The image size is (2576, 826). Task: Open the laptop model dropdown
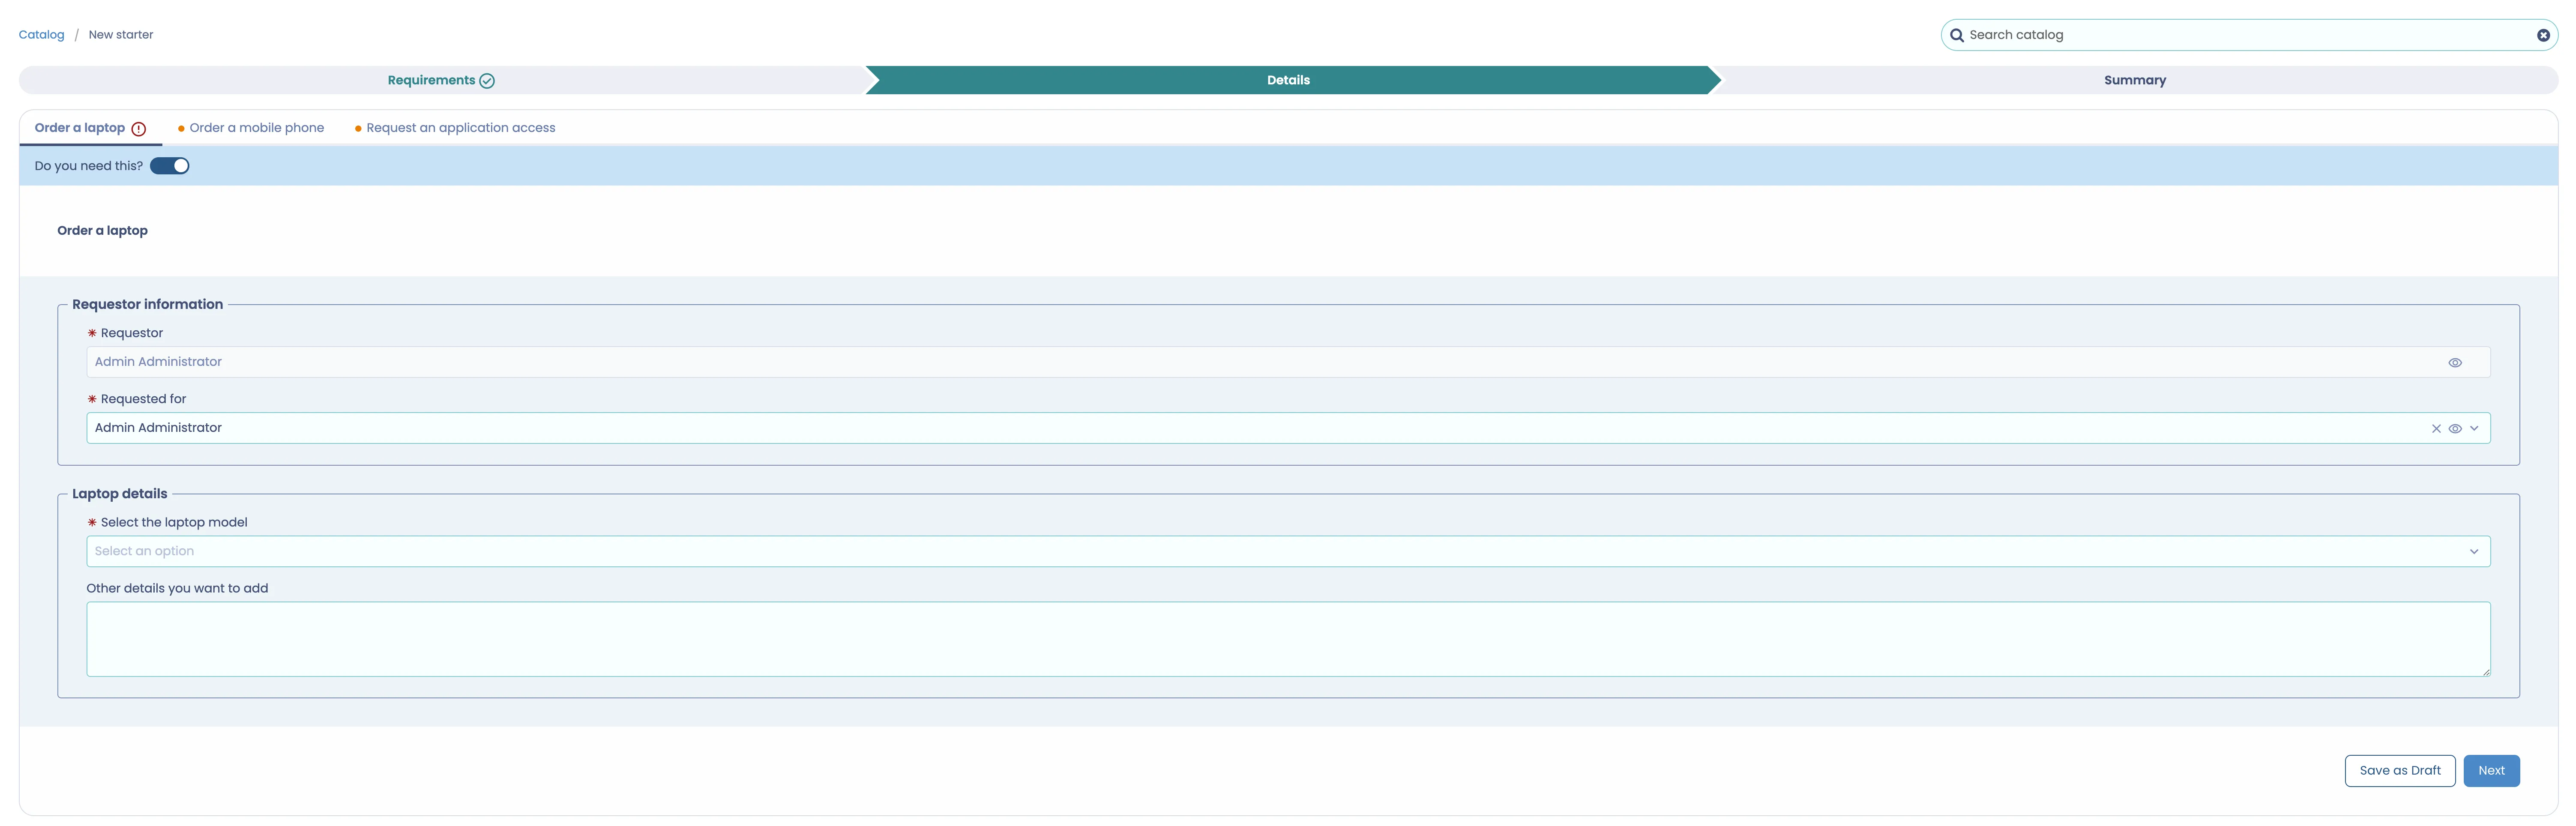tap(1288, 551)
